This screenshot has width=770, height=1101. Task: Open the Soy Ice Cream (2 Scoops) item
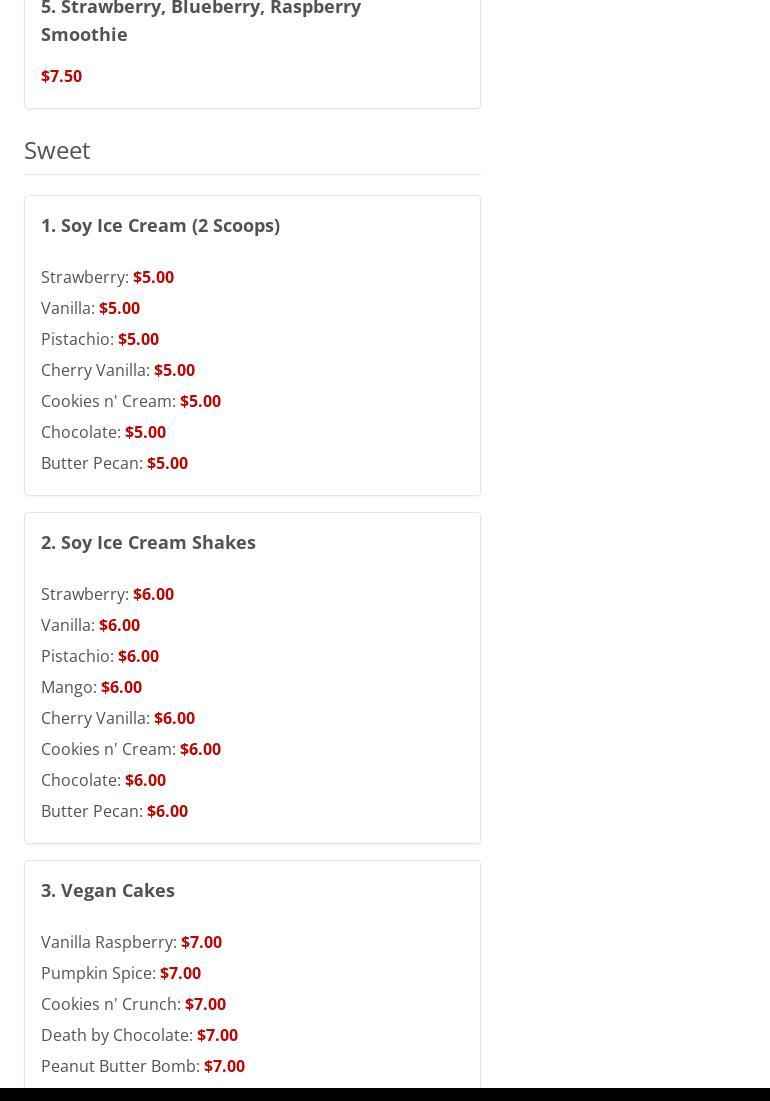[x=160, y=225]
